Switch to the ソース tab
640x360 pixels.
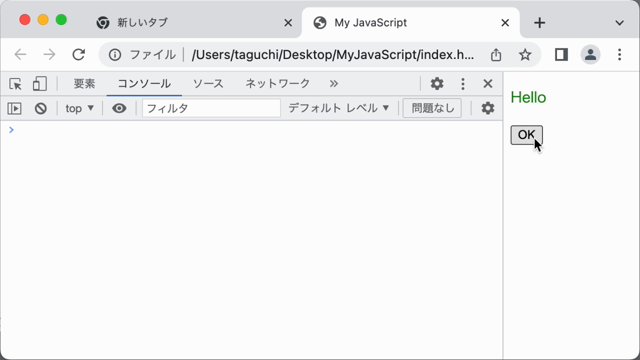[x=208, y=84]
